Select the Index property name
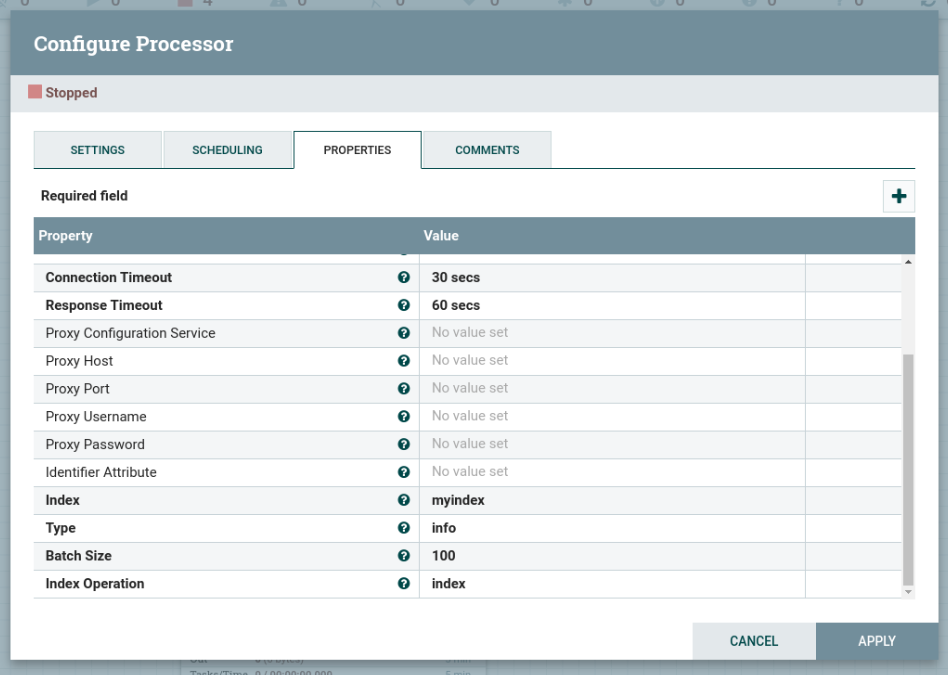Viewport: 948px width, 675px height. click(62, 500)
